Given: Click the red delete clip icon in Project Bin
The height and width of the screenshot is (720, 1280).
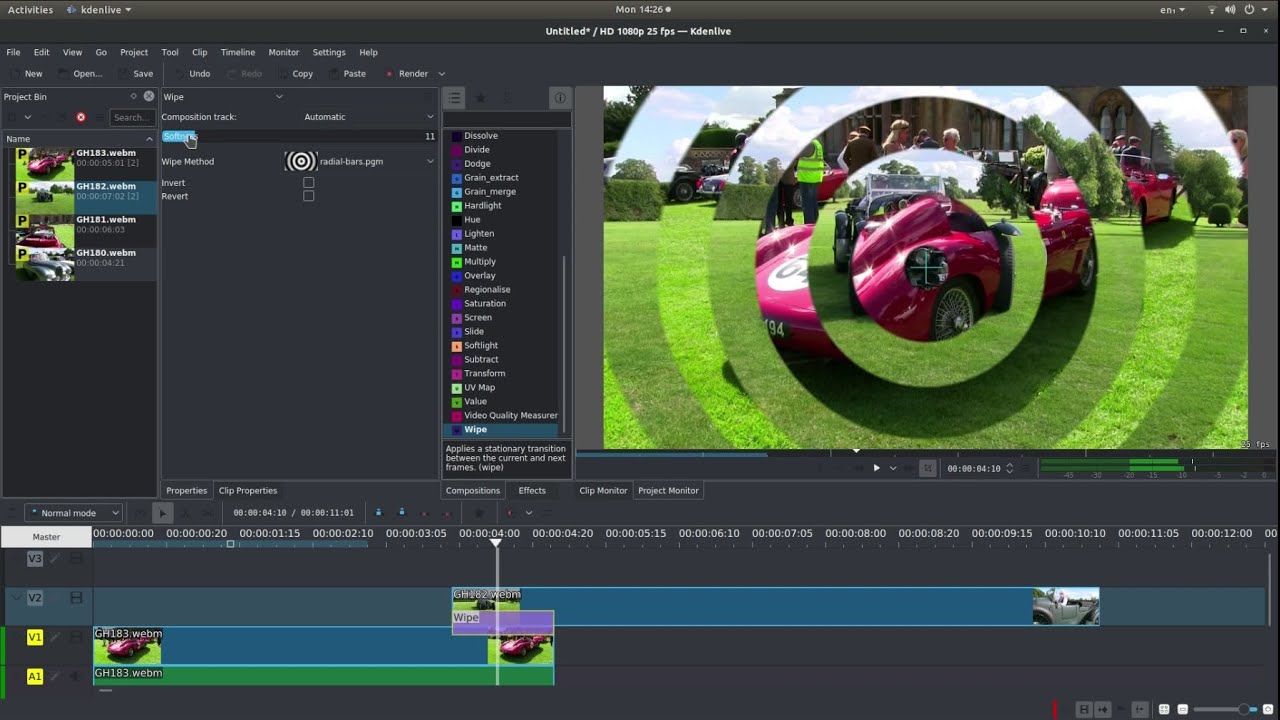Looking at the screenshot, I should 81,117.
